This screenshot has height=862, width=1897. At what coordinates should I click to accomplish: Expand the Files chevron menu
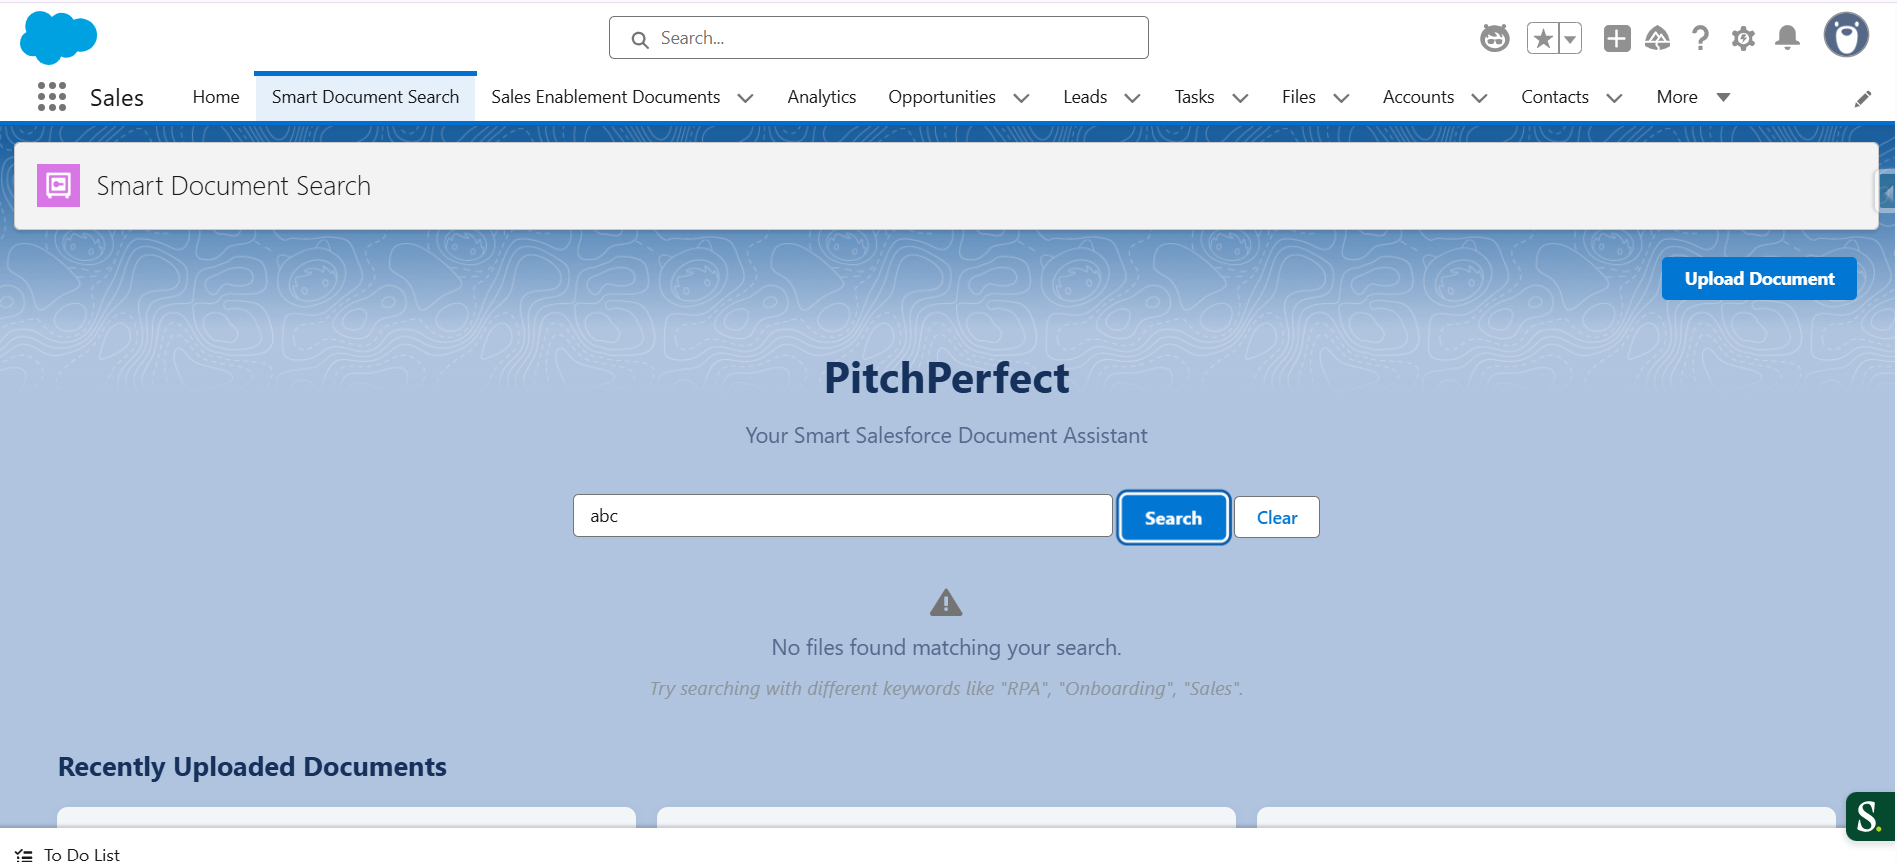[1342, 98]
